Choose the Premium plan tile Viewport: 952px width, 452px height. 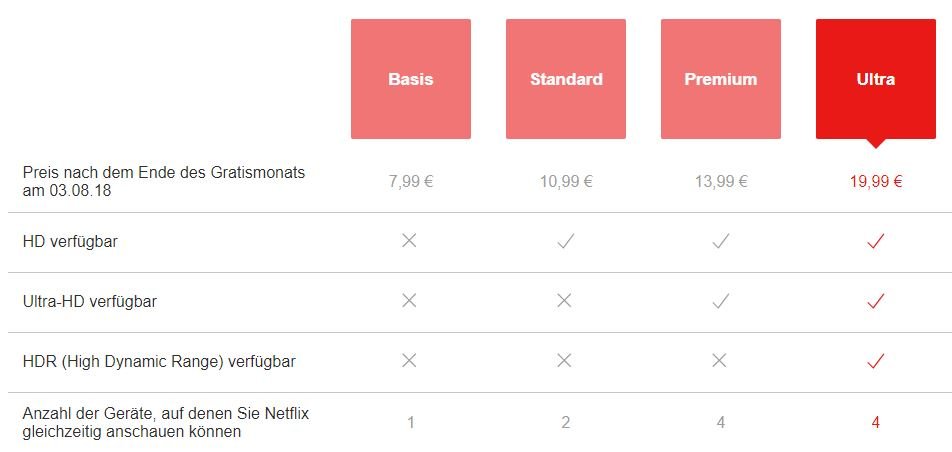click(721, 79)
